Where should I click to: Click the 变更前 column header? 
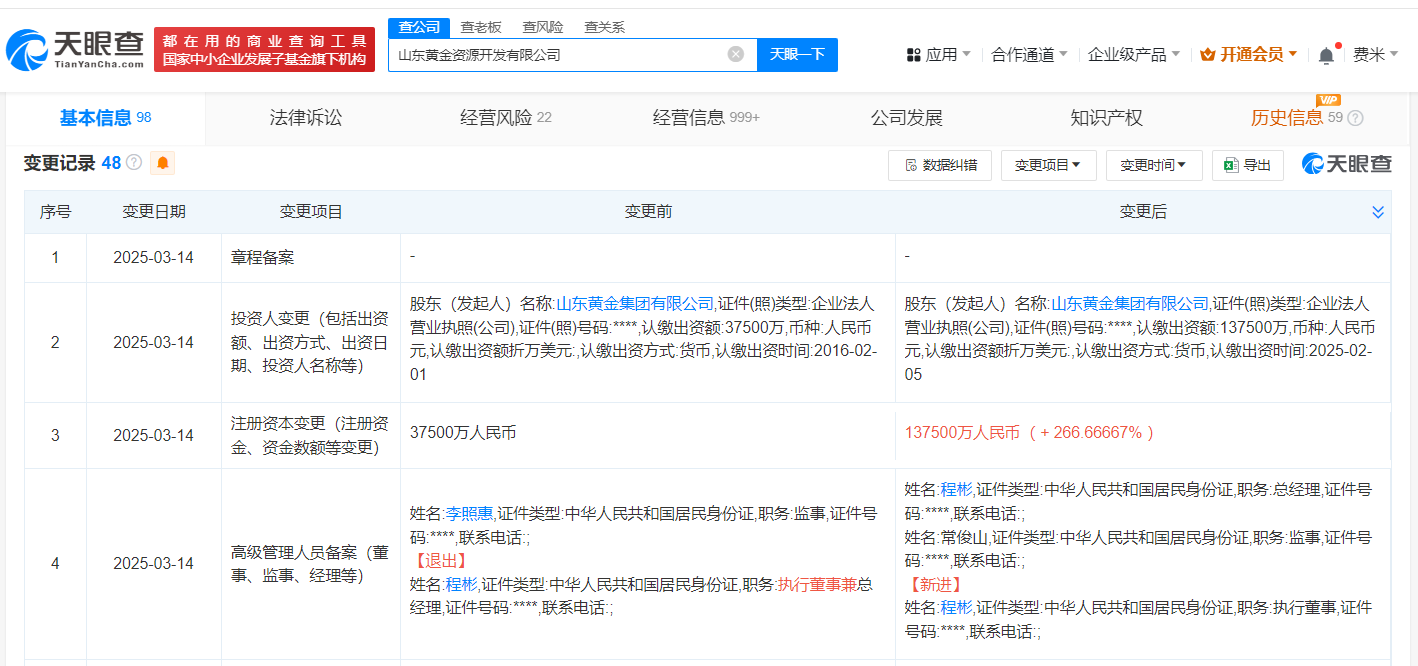coord(648,212)
